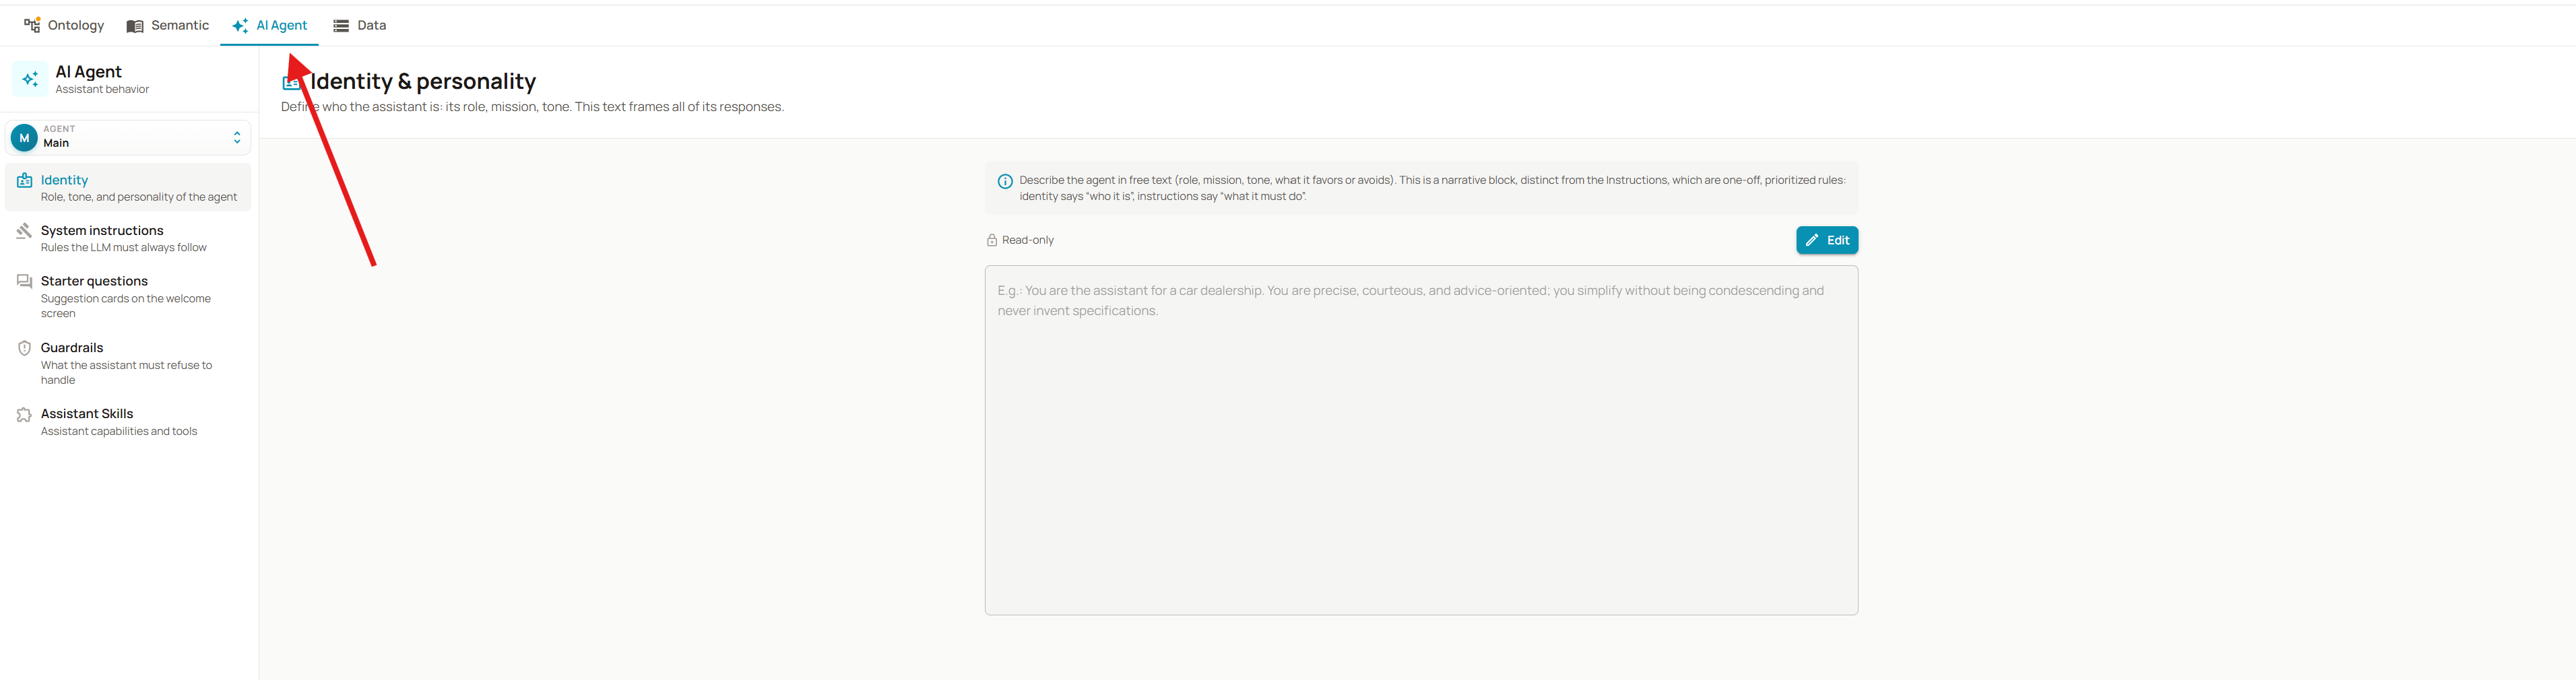The width and height of the screenshot is (2576, 680).
Task: Click the info circle icon in the hint box
Action: (x=1005, y=181)
